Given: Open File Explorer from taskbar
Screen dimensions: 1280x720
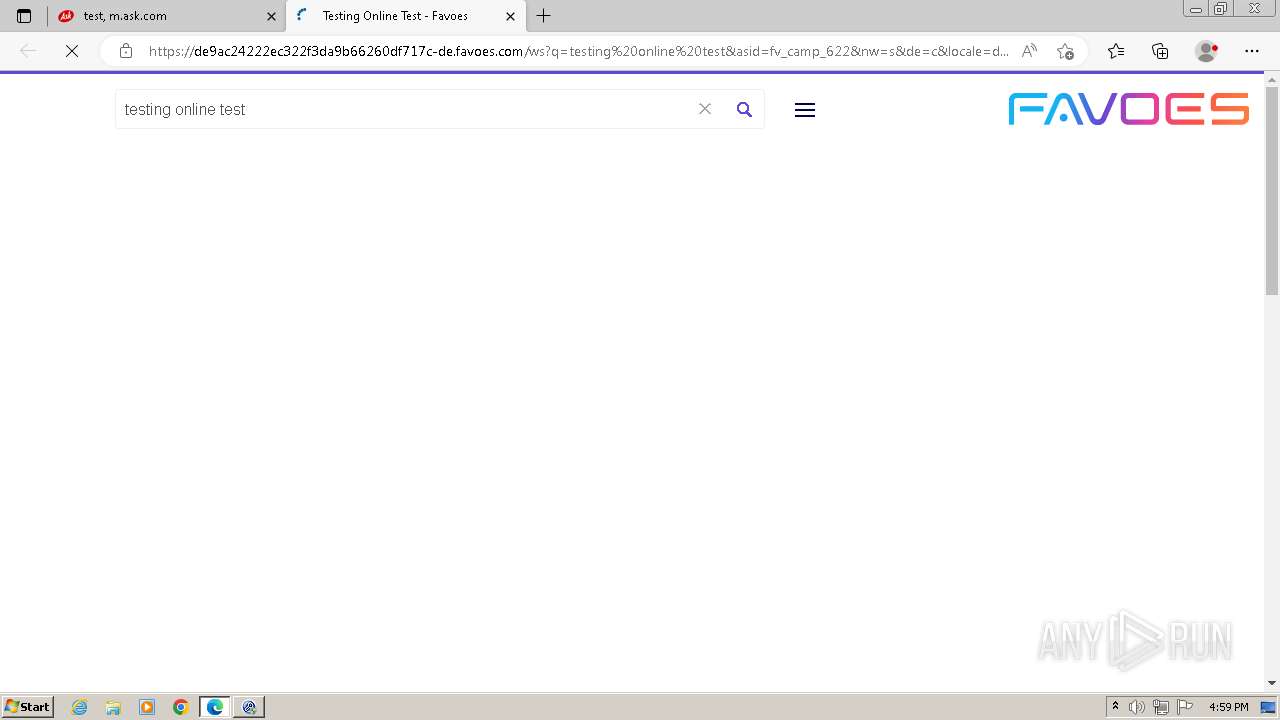Looking at the screenshot, I should [113, 707].
